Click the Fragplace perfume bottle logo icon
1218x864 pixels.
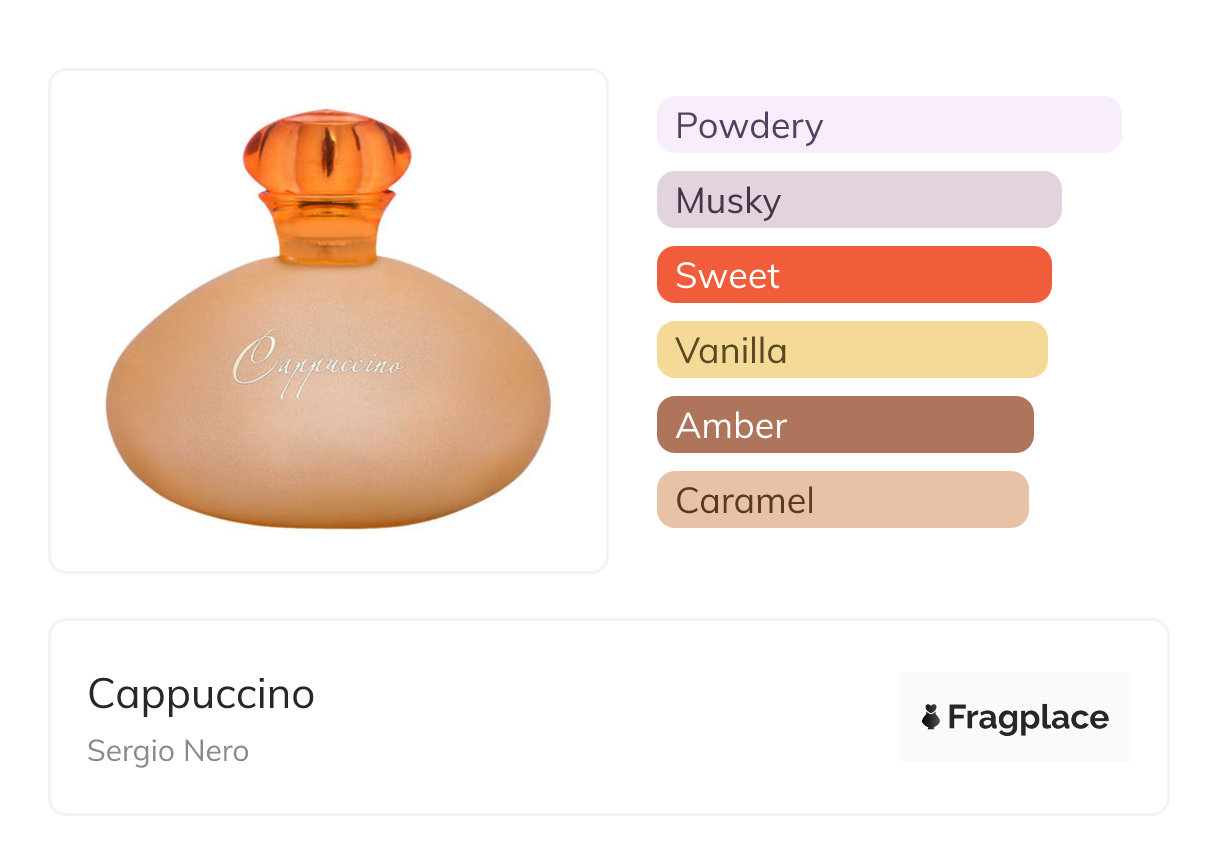[931, 717]
